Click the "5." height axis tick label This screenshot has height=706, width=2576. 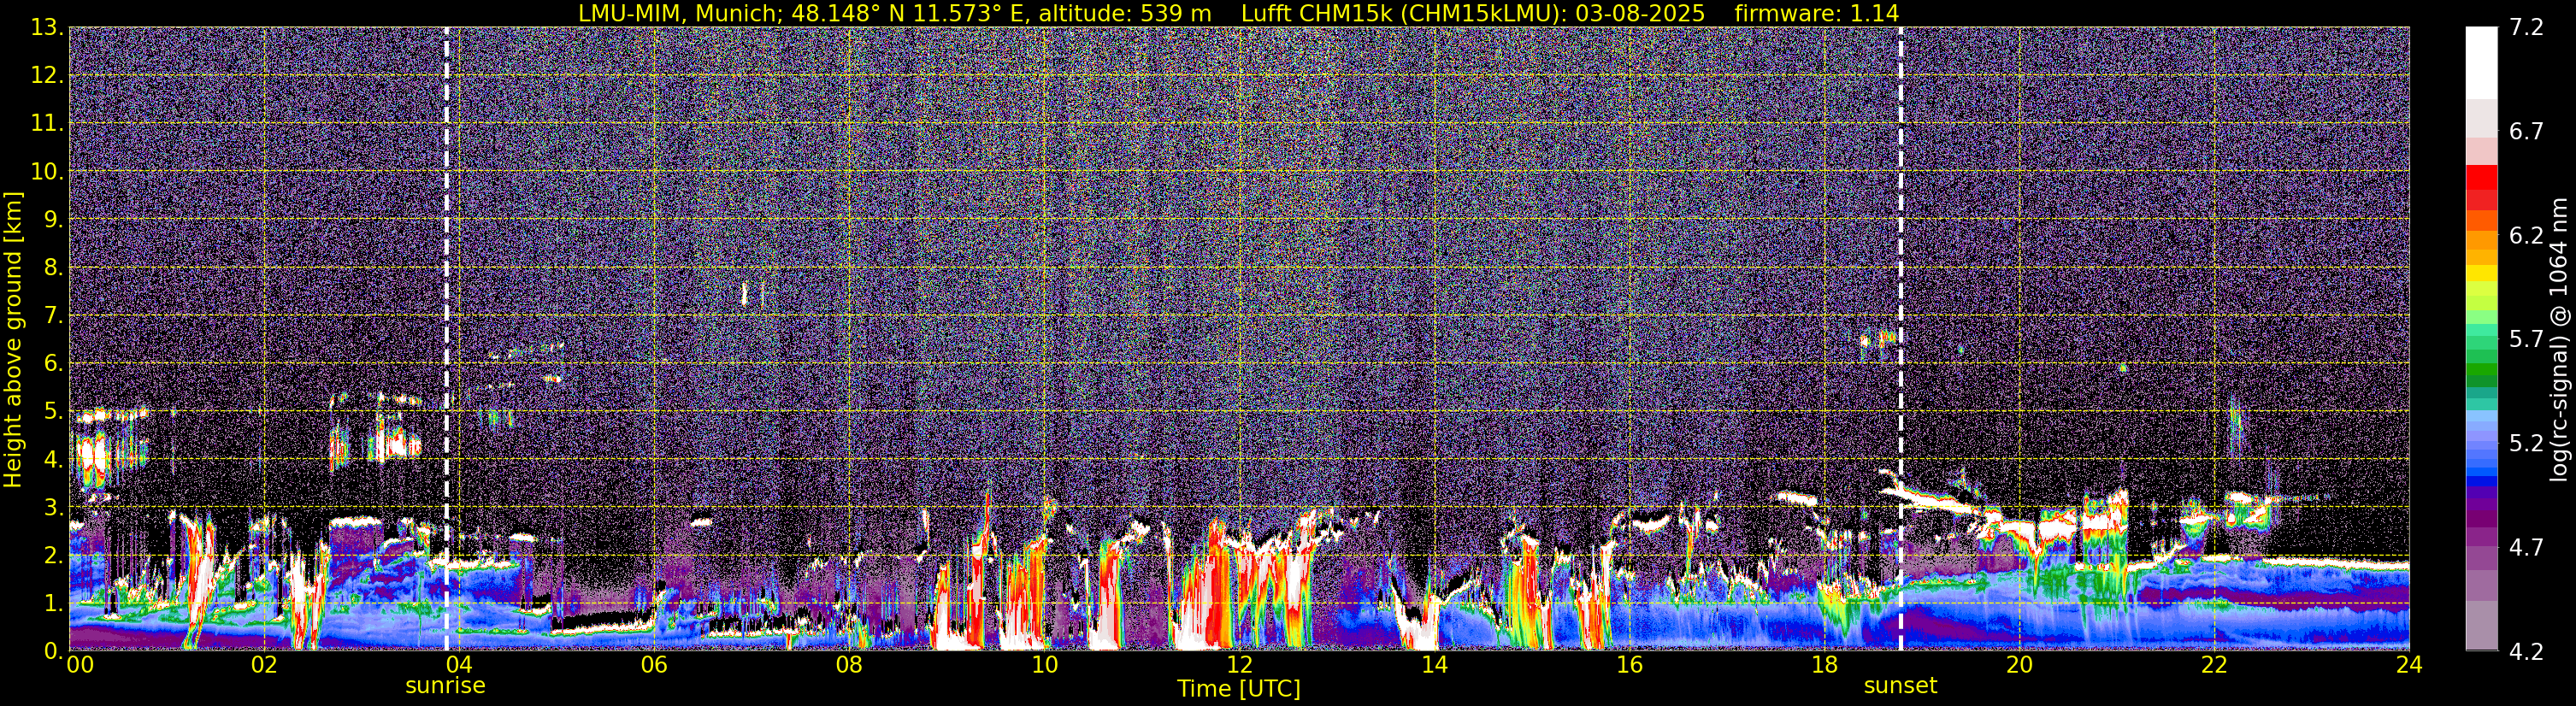click(54, 412)
